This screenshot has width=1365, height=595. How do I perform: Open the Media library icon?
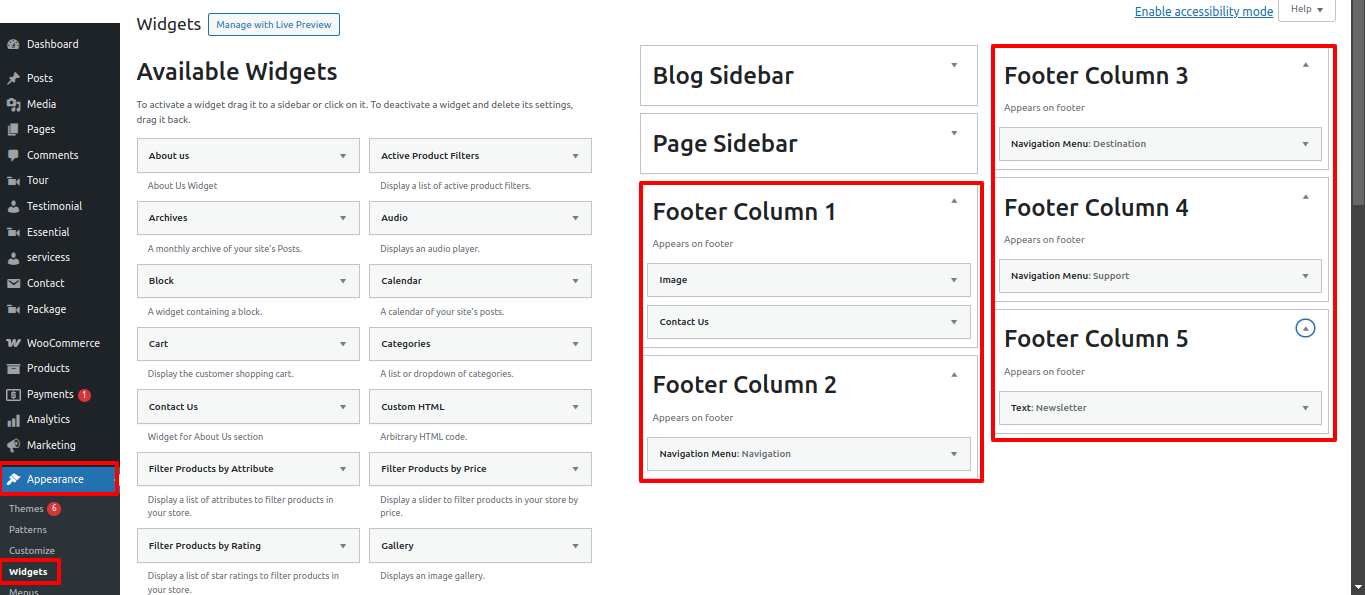tap(15, 103)
